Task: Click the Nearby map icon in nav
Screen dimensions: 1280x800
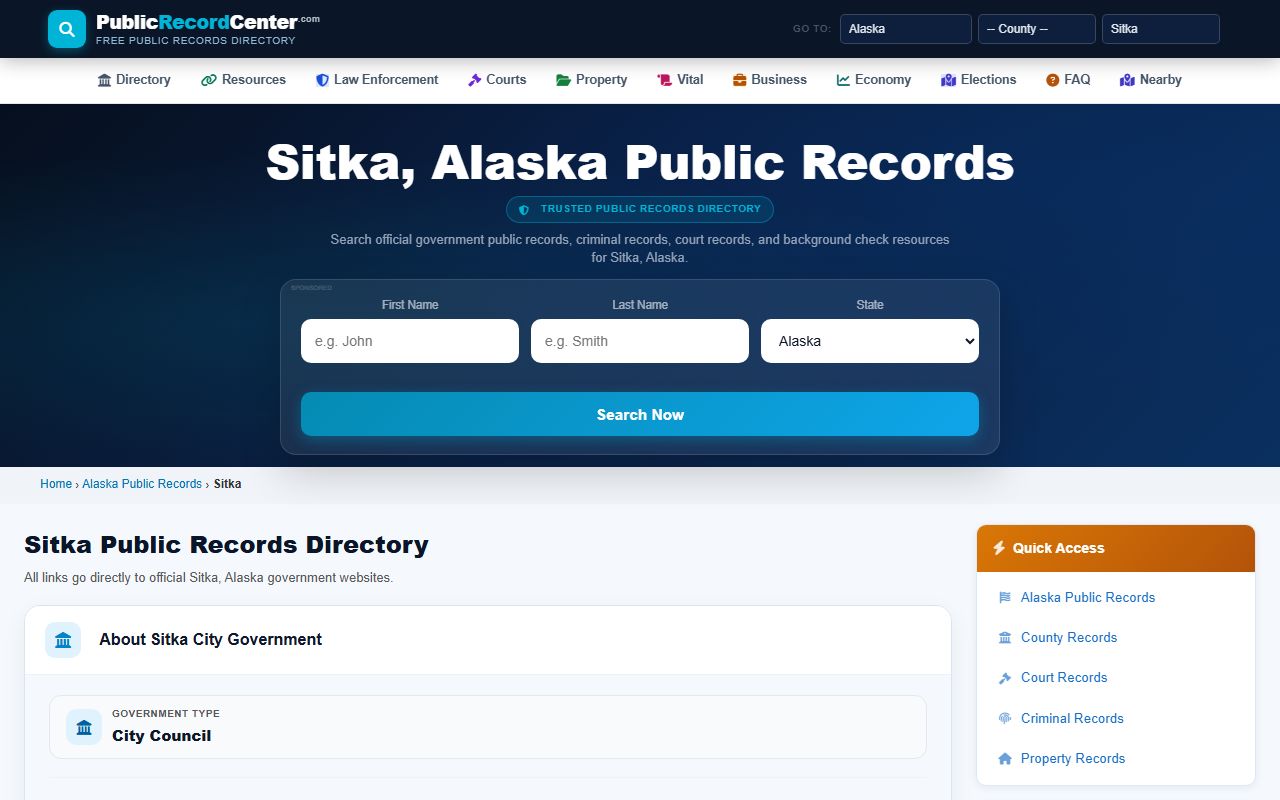Action: 1128,80
